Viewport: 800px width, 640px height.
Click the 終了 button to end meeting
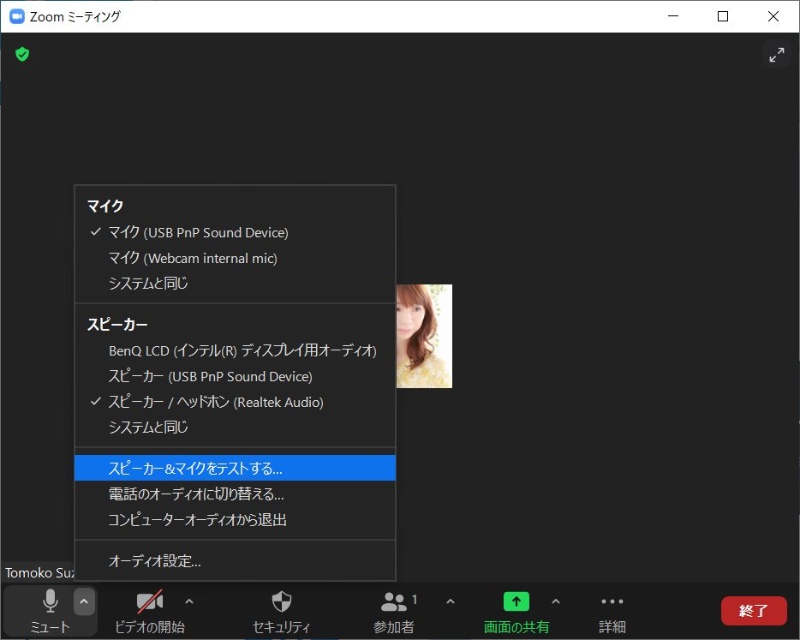[753, 610]
